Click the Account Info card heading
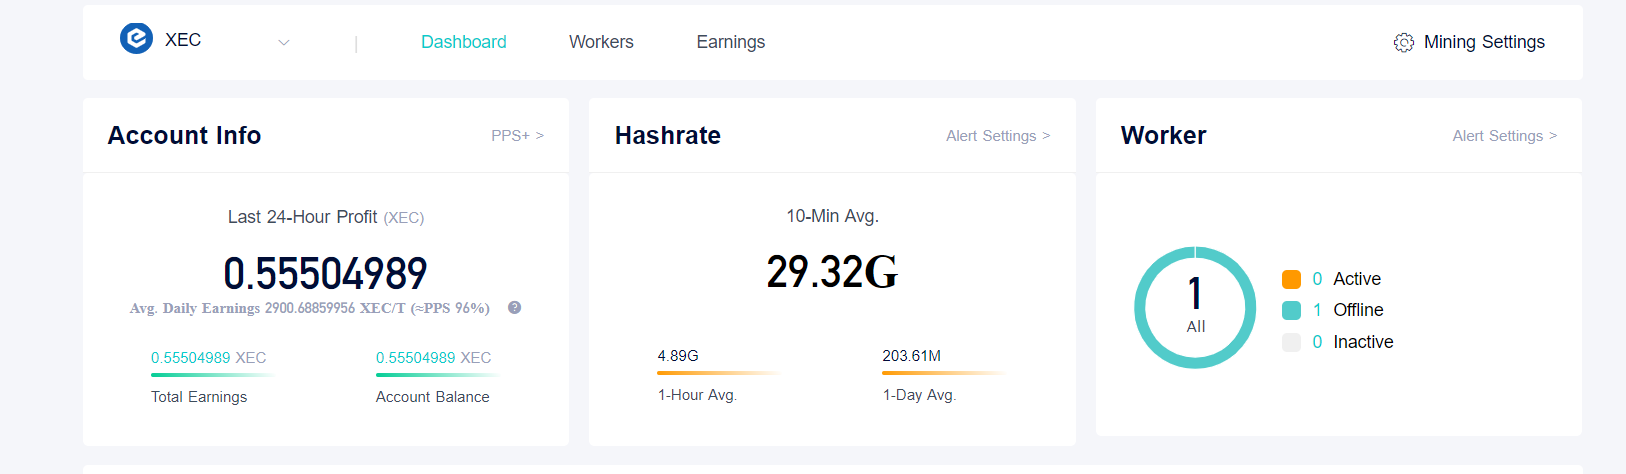The width and height of the screenshot is (1626, 474). pos(184,135)
